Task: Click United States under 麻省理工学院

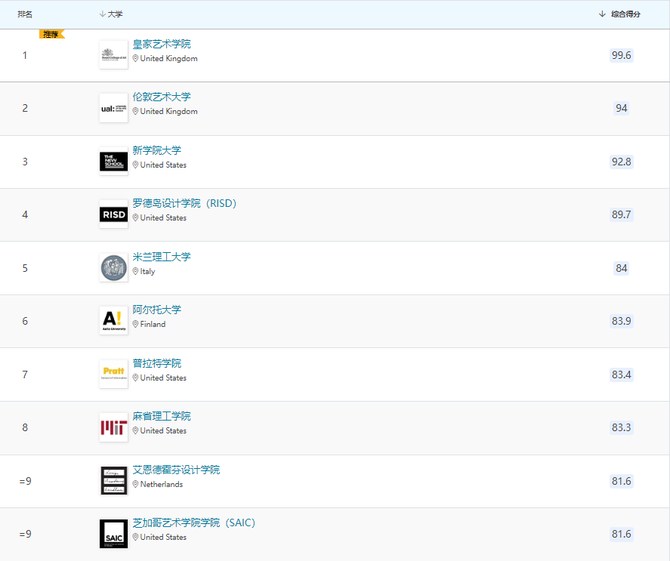Action: point(163,431)
